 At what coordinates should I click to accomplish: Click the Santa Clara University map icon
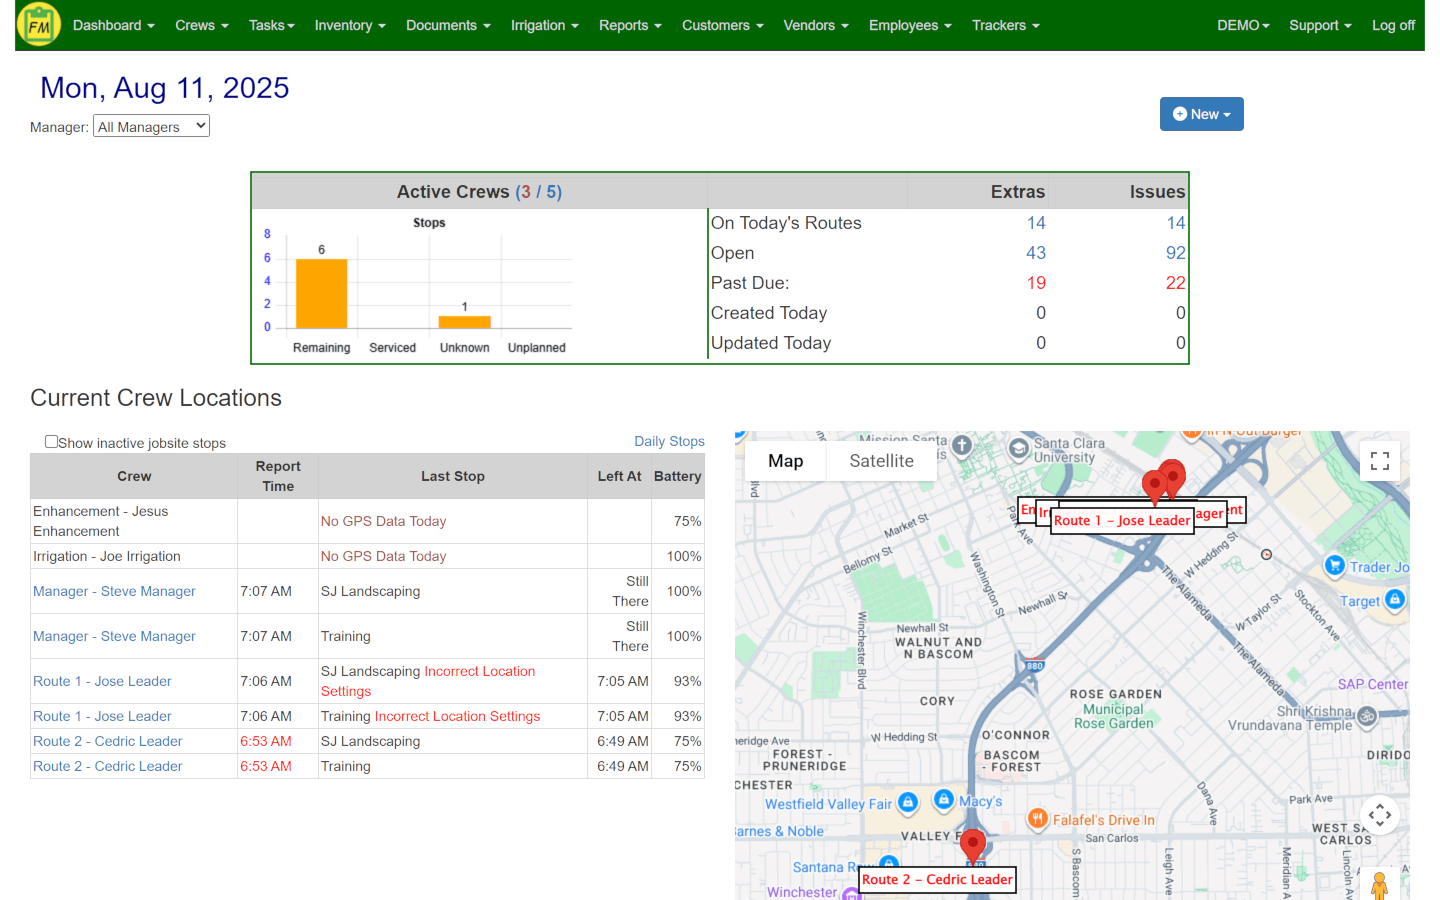click(1018, 448)
